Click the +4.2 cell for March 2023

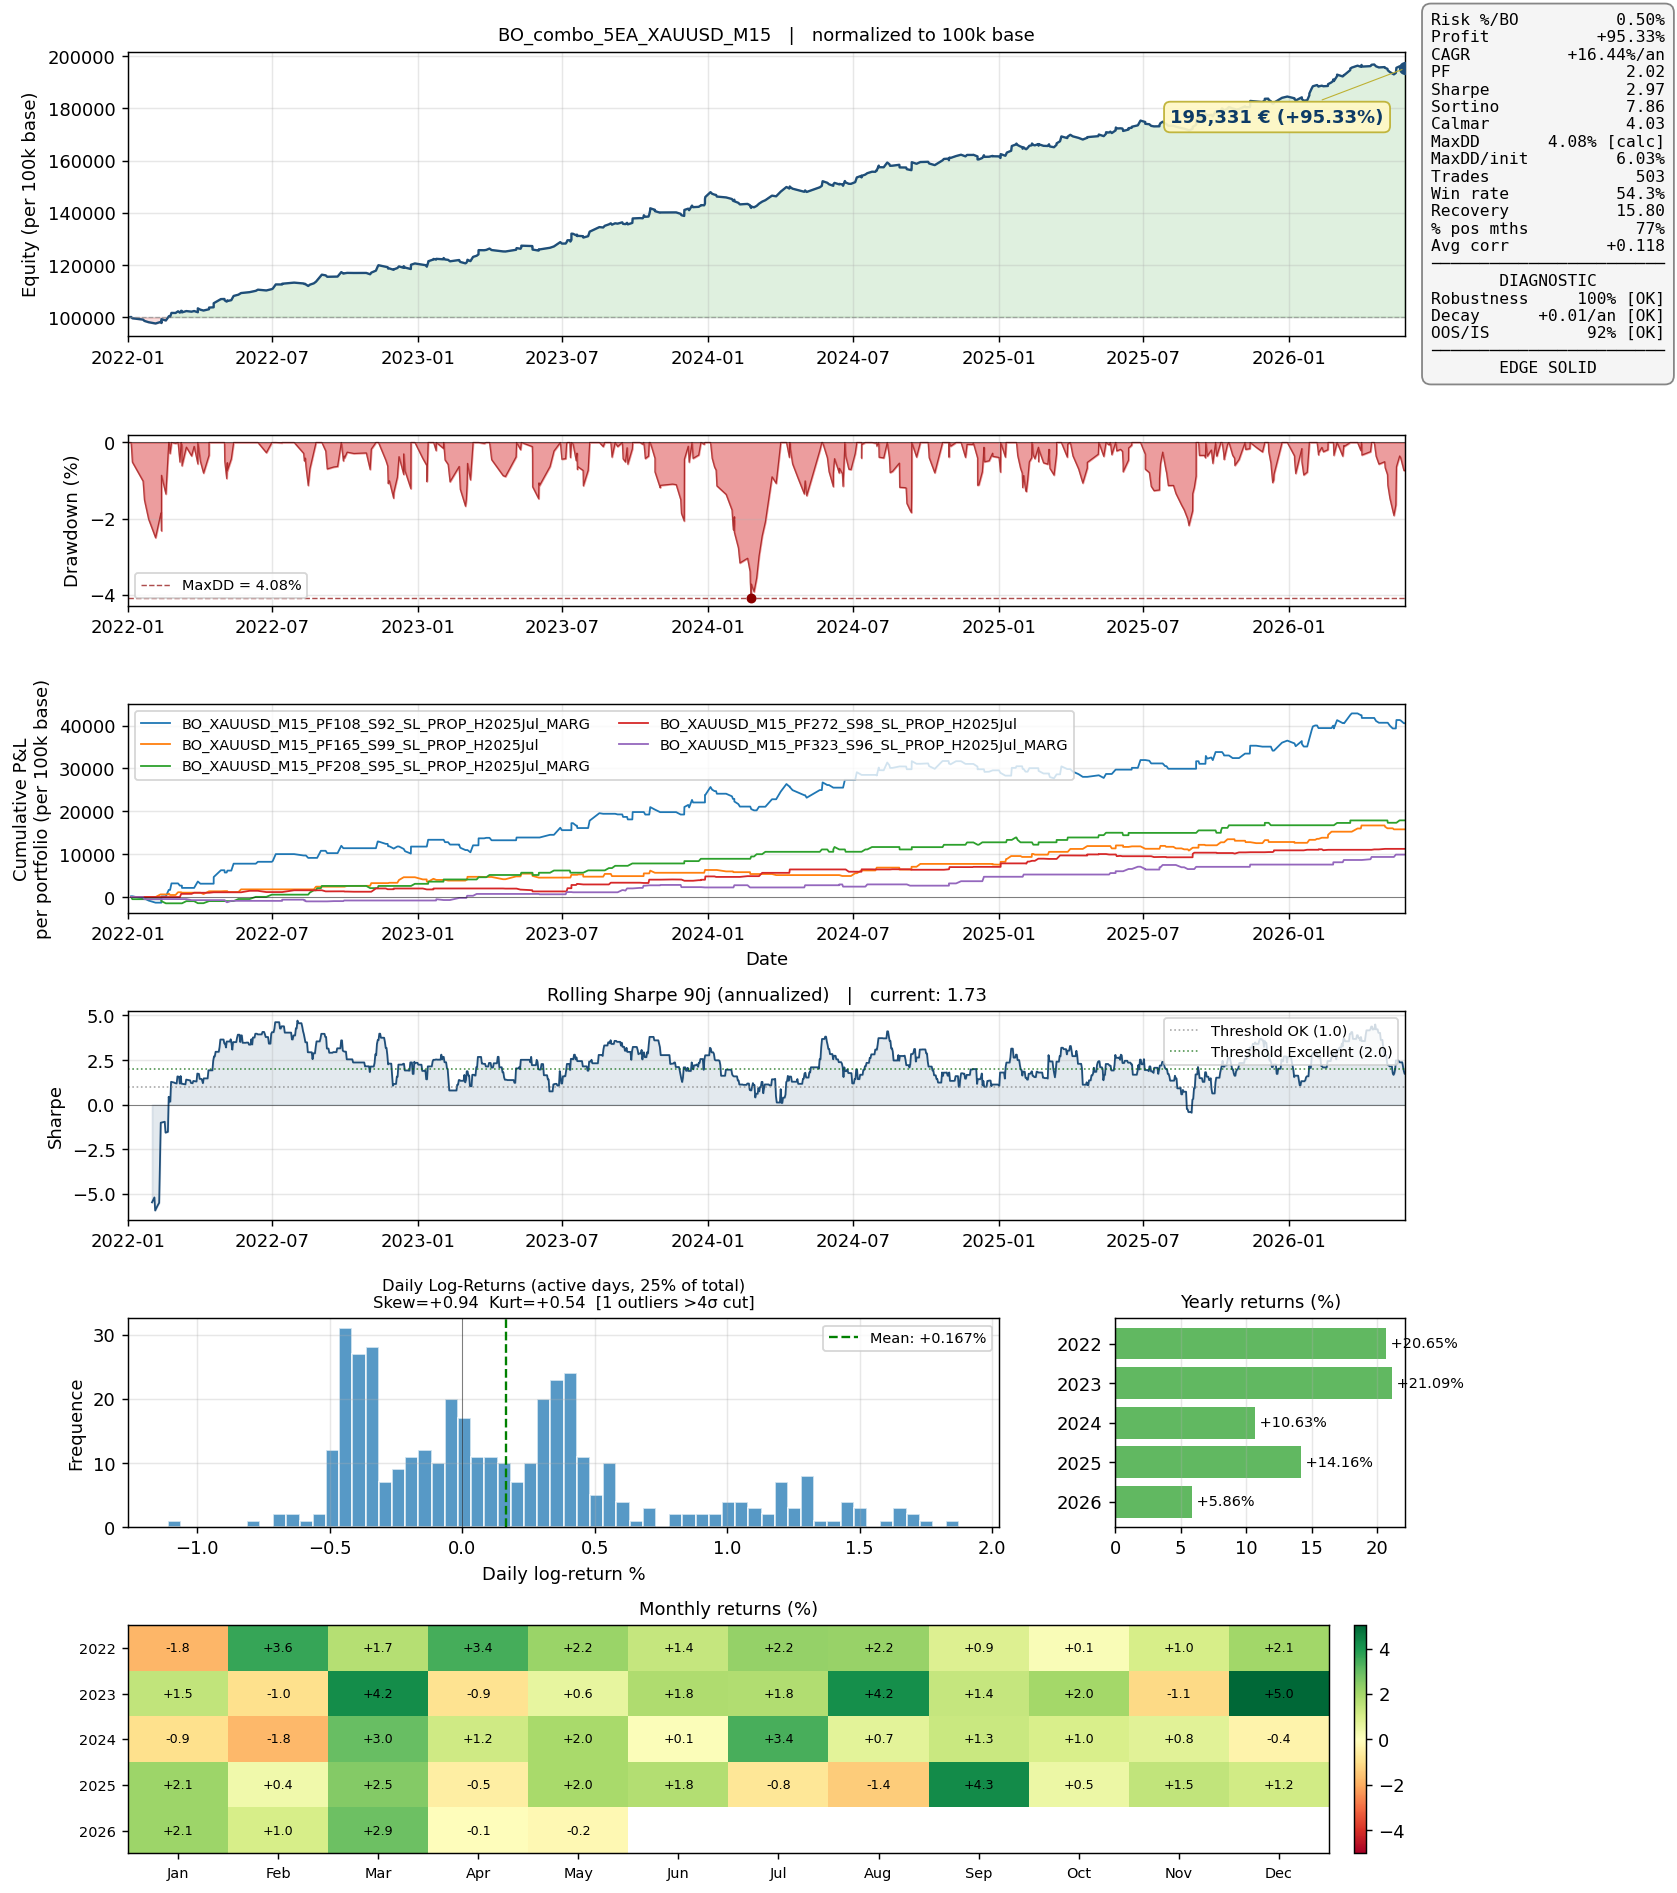click(x=378, y=1694)
